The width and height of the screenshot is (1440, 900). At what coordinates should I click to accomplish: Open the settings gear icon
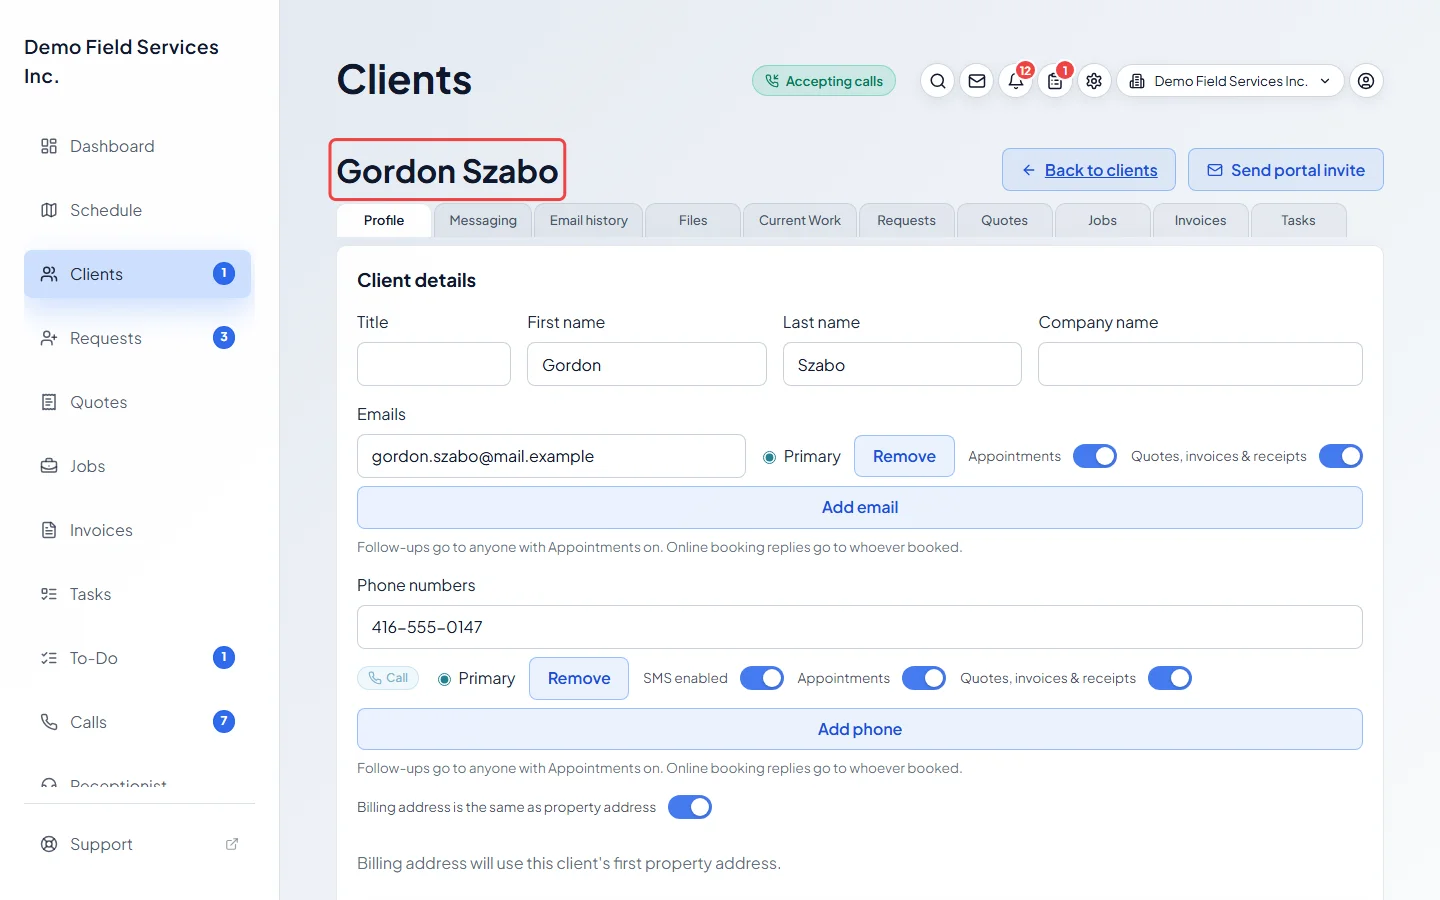point(1094,81)
